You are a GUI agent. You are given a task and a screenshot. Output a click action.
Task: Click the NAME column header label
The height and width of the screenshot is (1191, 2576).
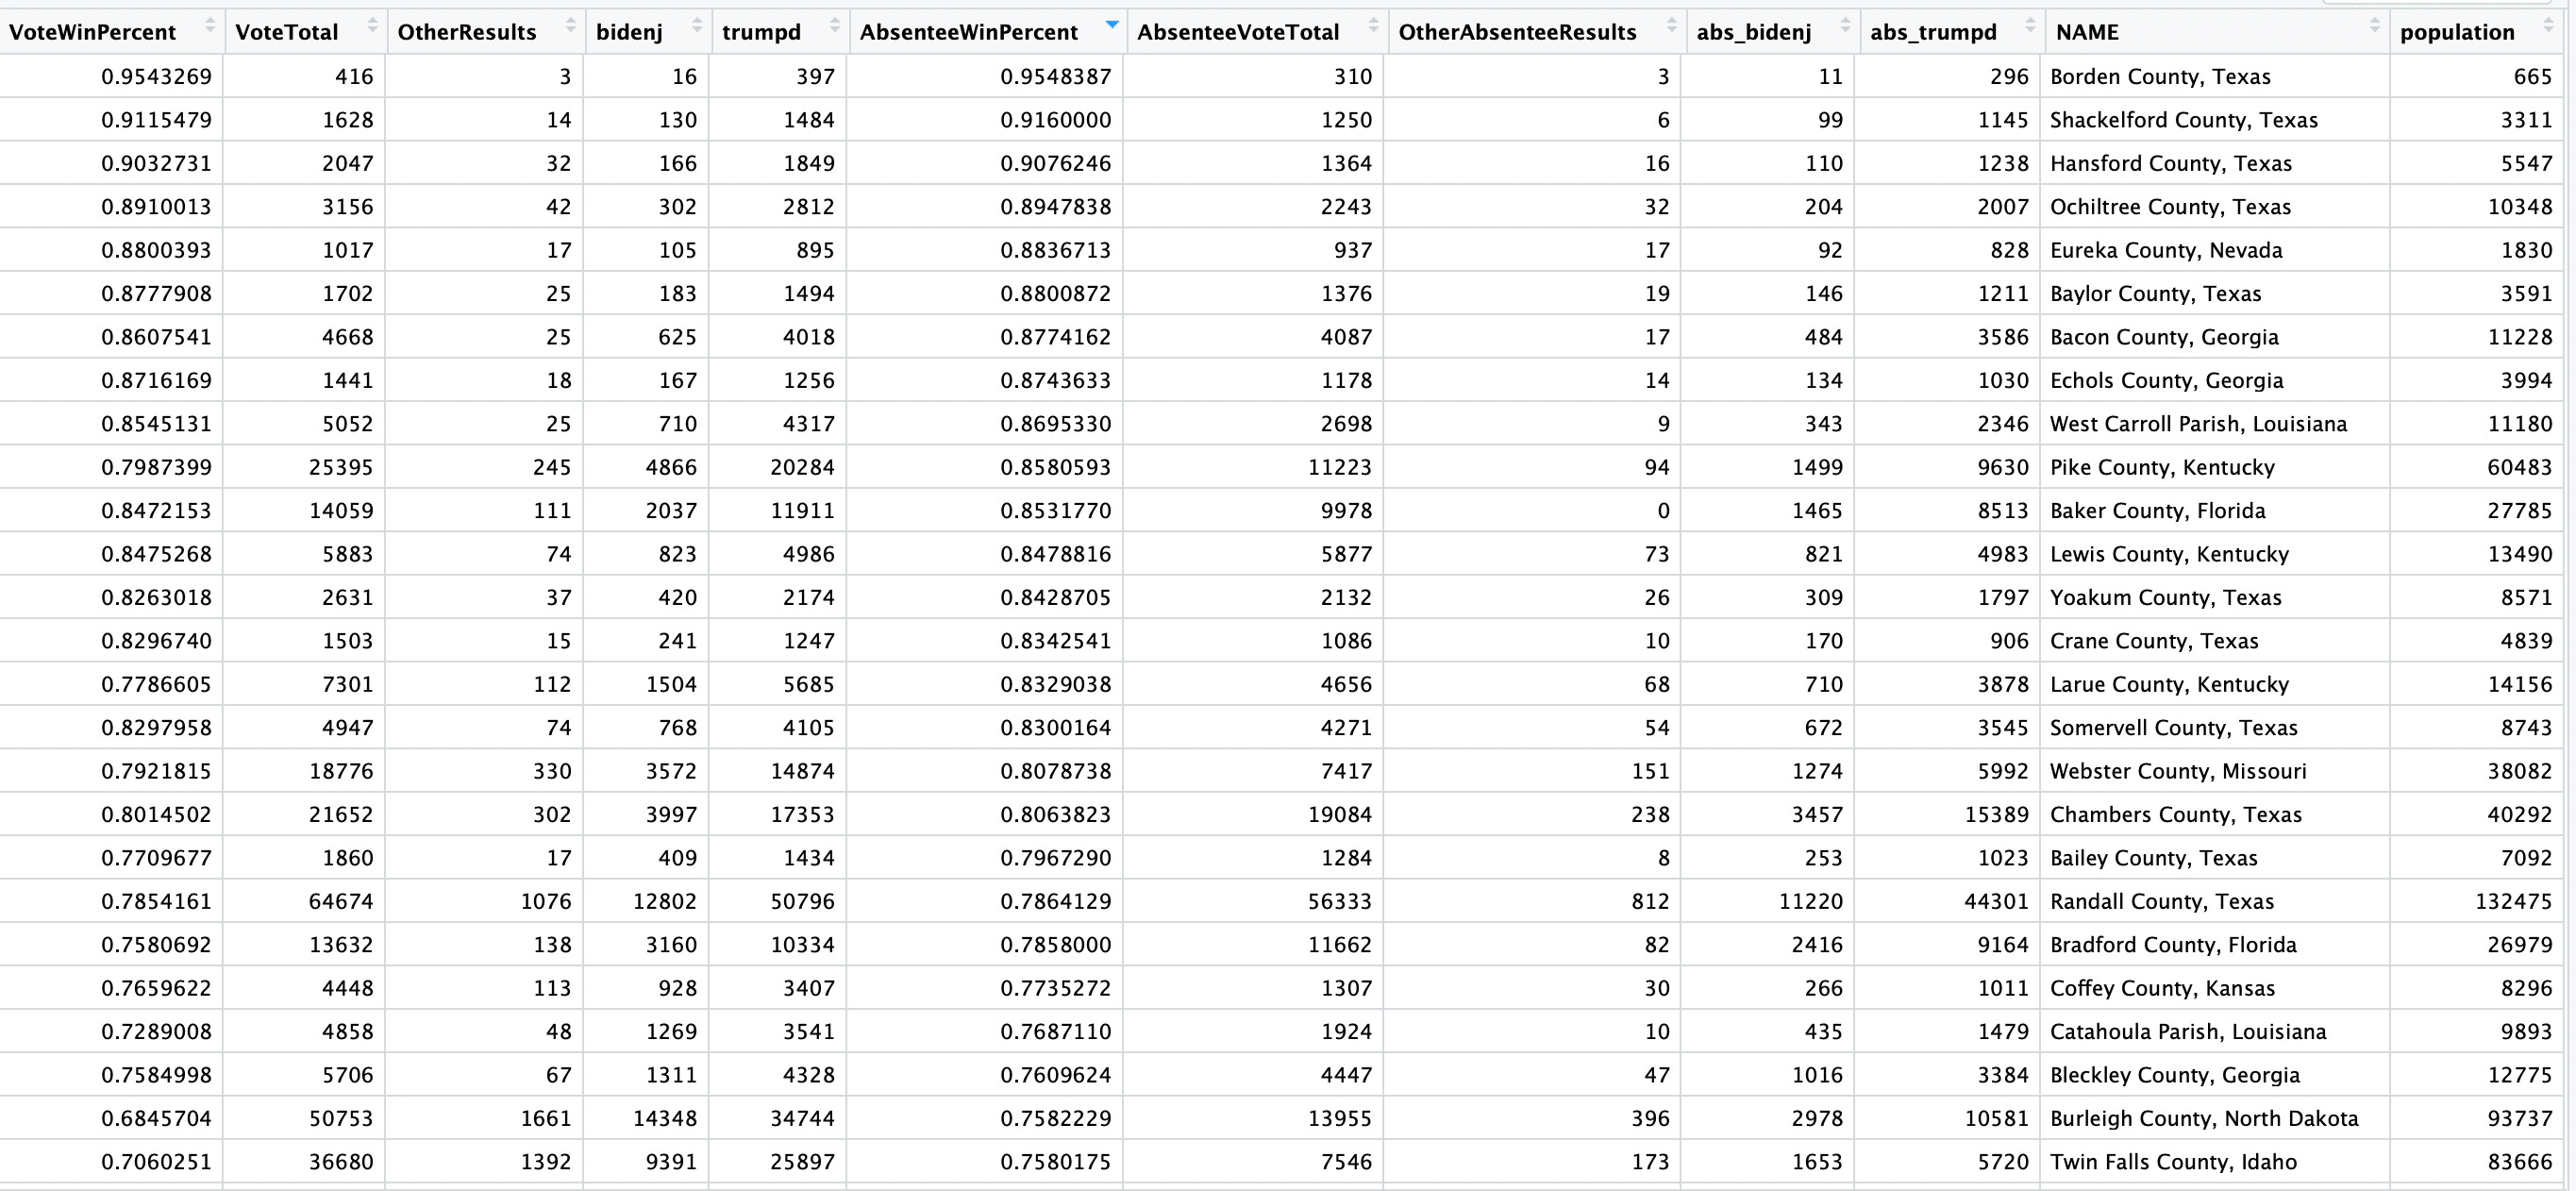pyautogui.click(x=2087, y=32)
